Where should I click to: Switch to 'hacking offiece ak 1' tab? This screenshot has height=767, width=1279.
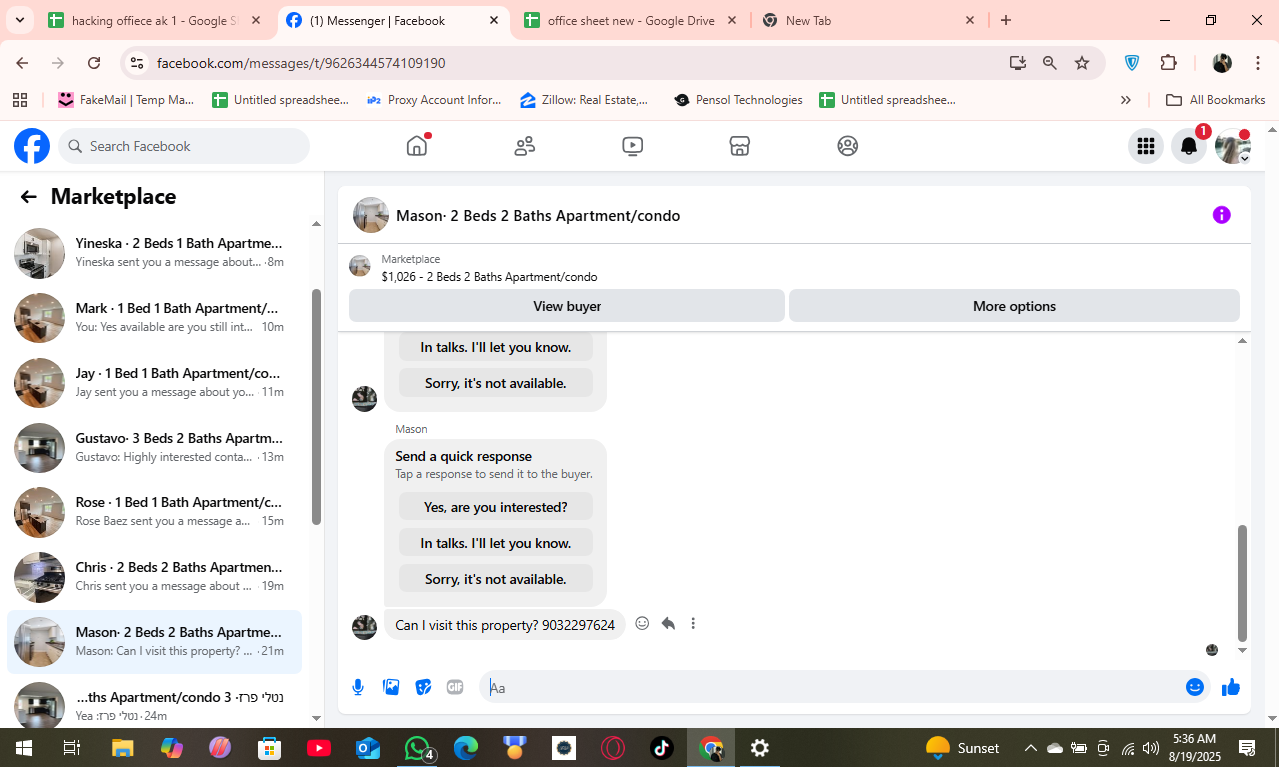(x=155, y=20)
